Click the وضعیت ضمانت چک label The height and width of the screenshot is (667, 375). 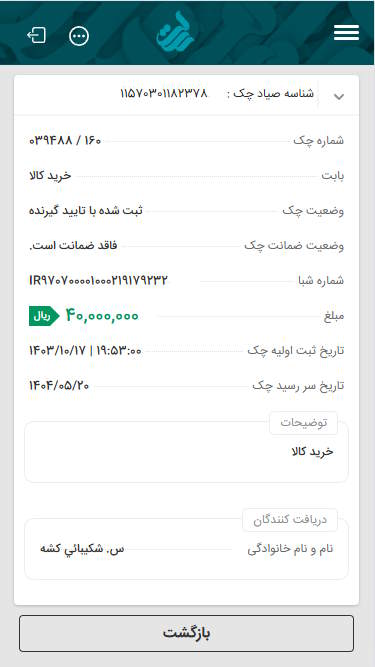[x=294, y=246]
